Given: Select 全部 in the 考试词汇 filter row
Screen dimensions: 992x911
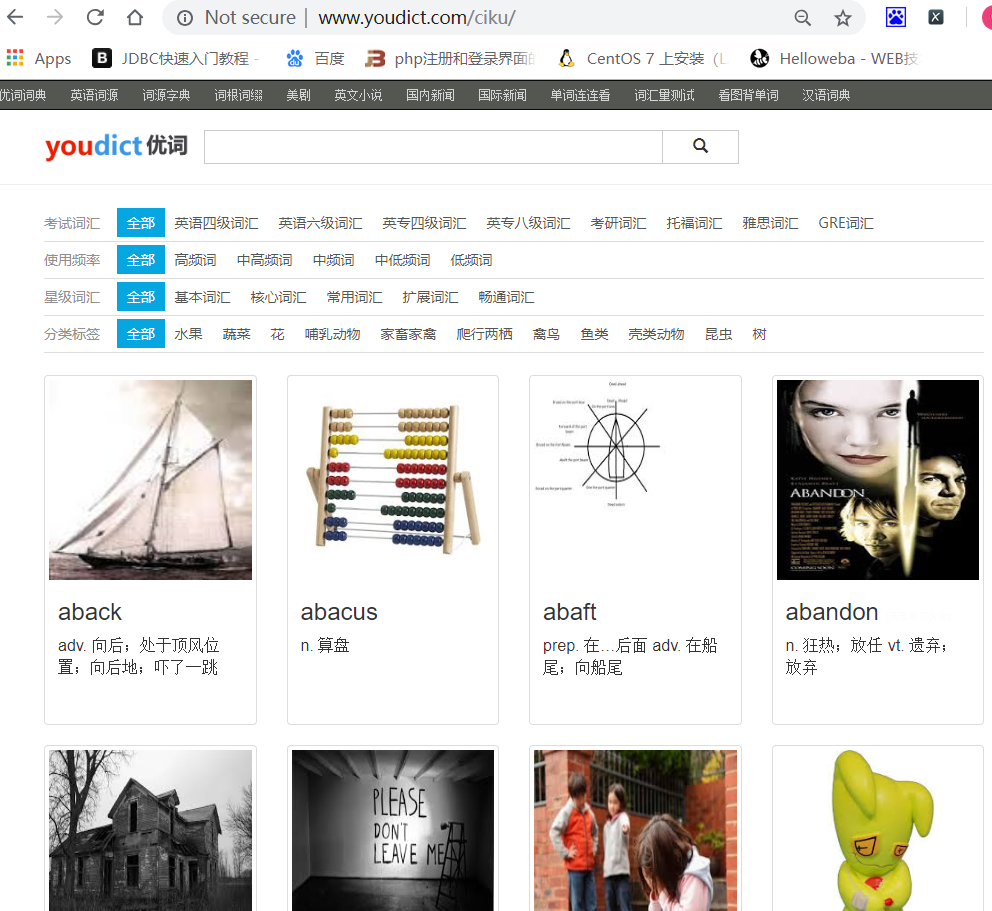Looking at the screenshot, I should click(140, 223).
